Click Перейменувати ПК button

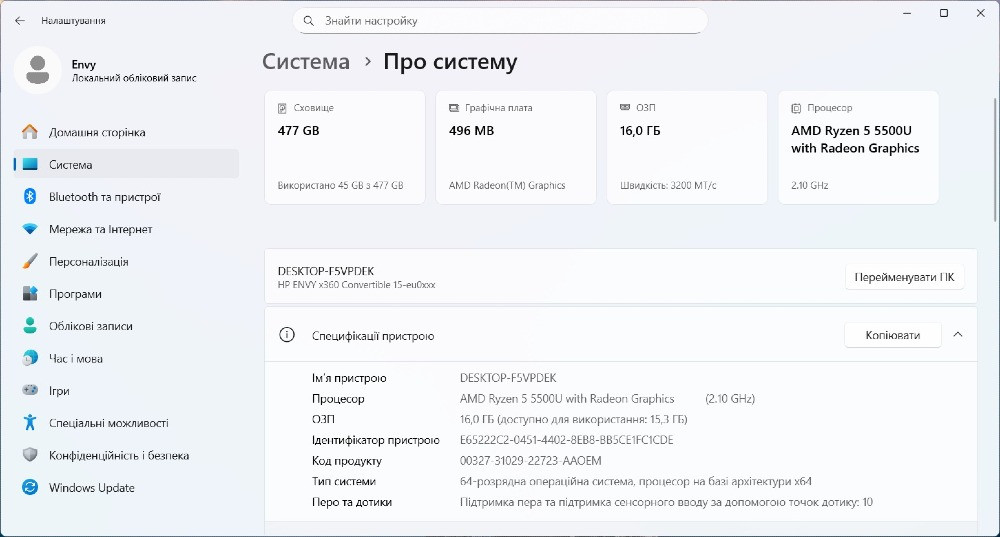(x=904, y=277)
